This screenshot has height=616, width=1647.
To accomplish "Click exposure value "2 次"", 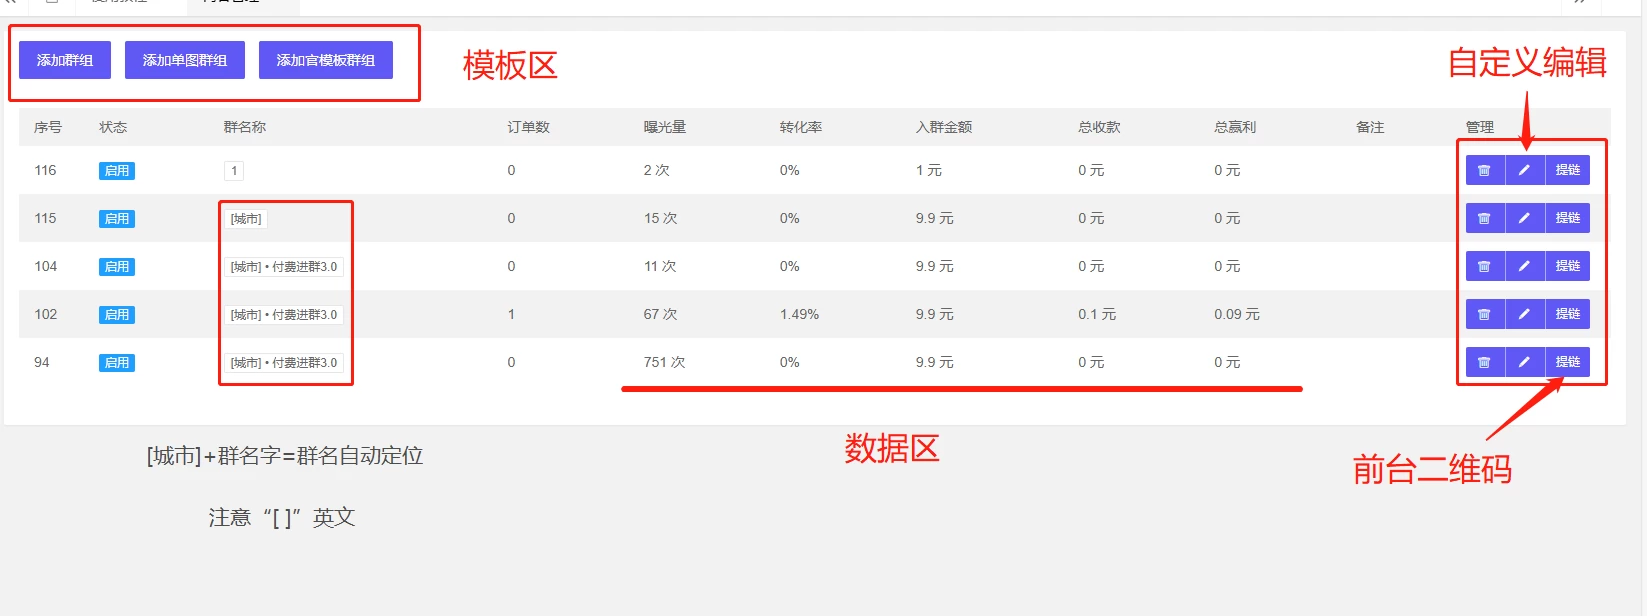I will [x=657, y=170].
